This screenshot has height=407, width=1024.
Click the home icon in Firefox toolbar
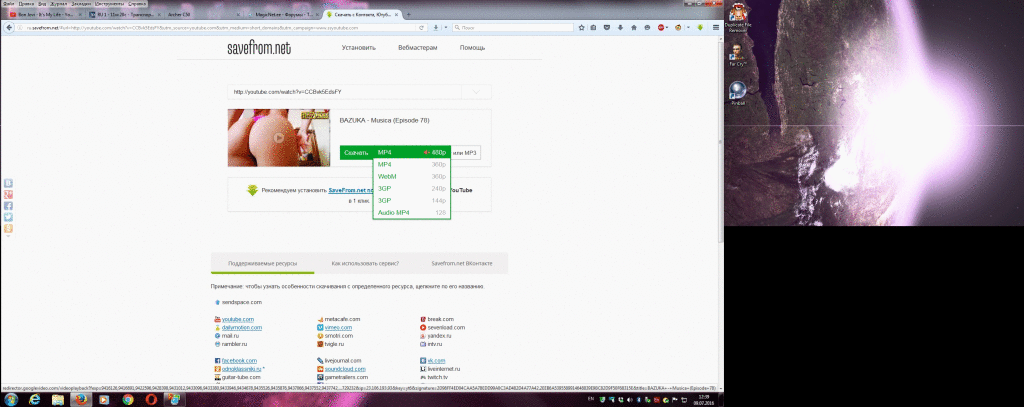633,28
